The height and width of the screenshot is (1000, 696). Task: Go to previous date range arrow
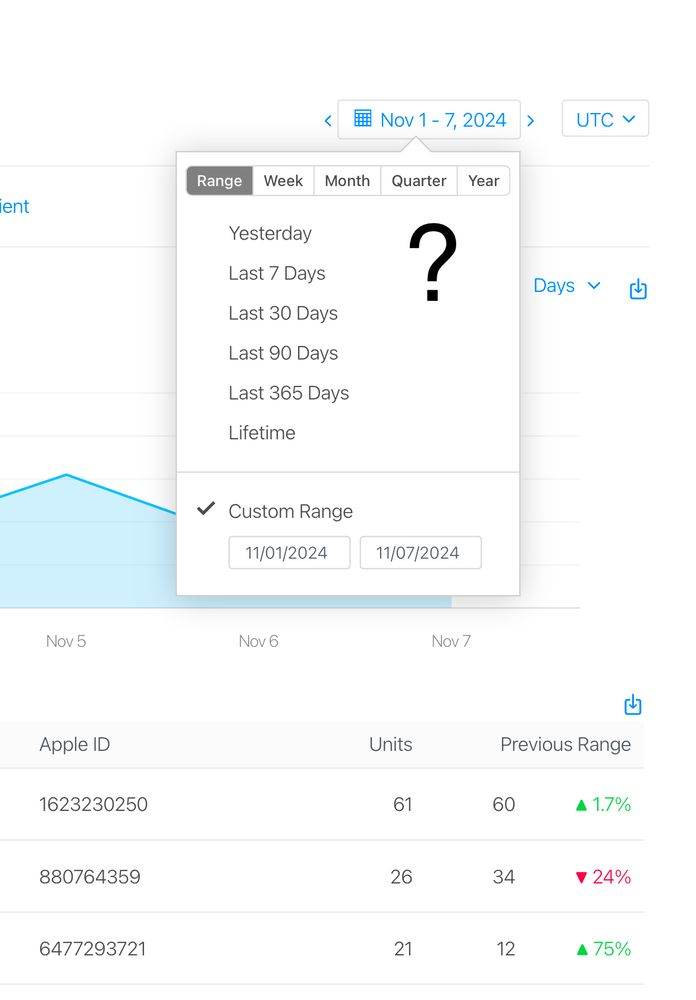(328, 121)
